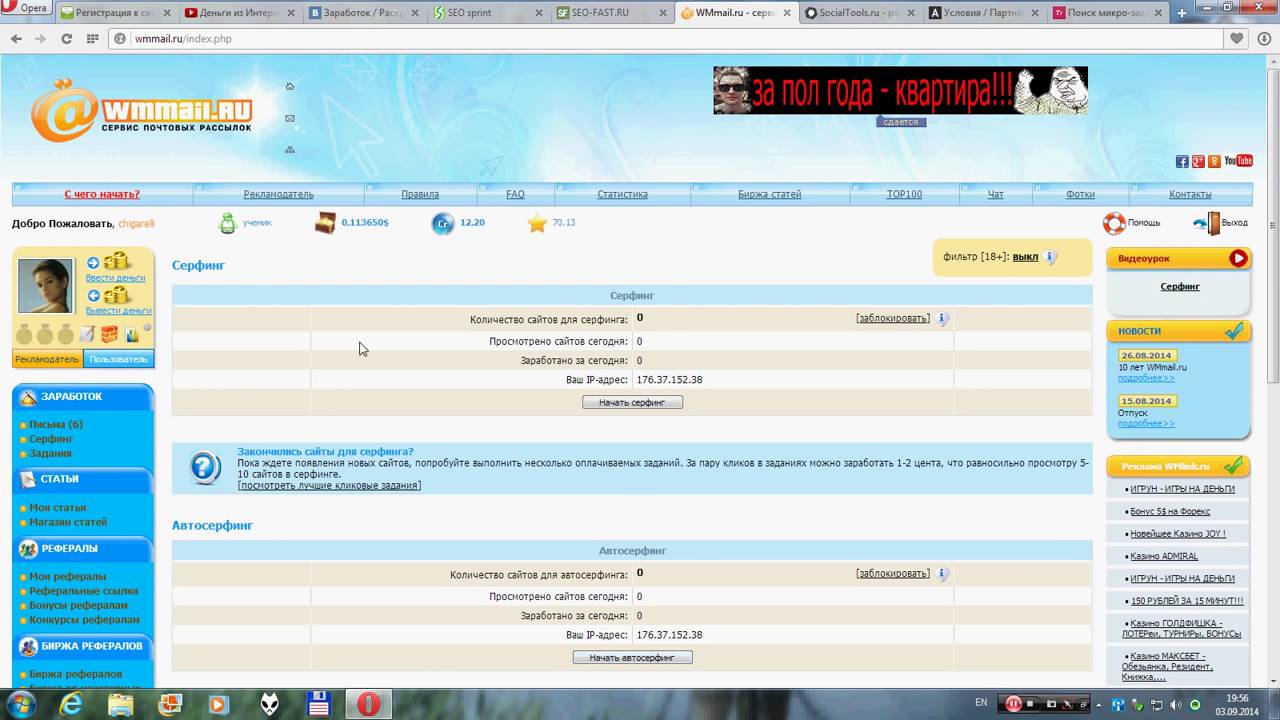Screen dimensions: 1280x720
Task: Click the за пол года квартира banner
Action: click(900, 91)
